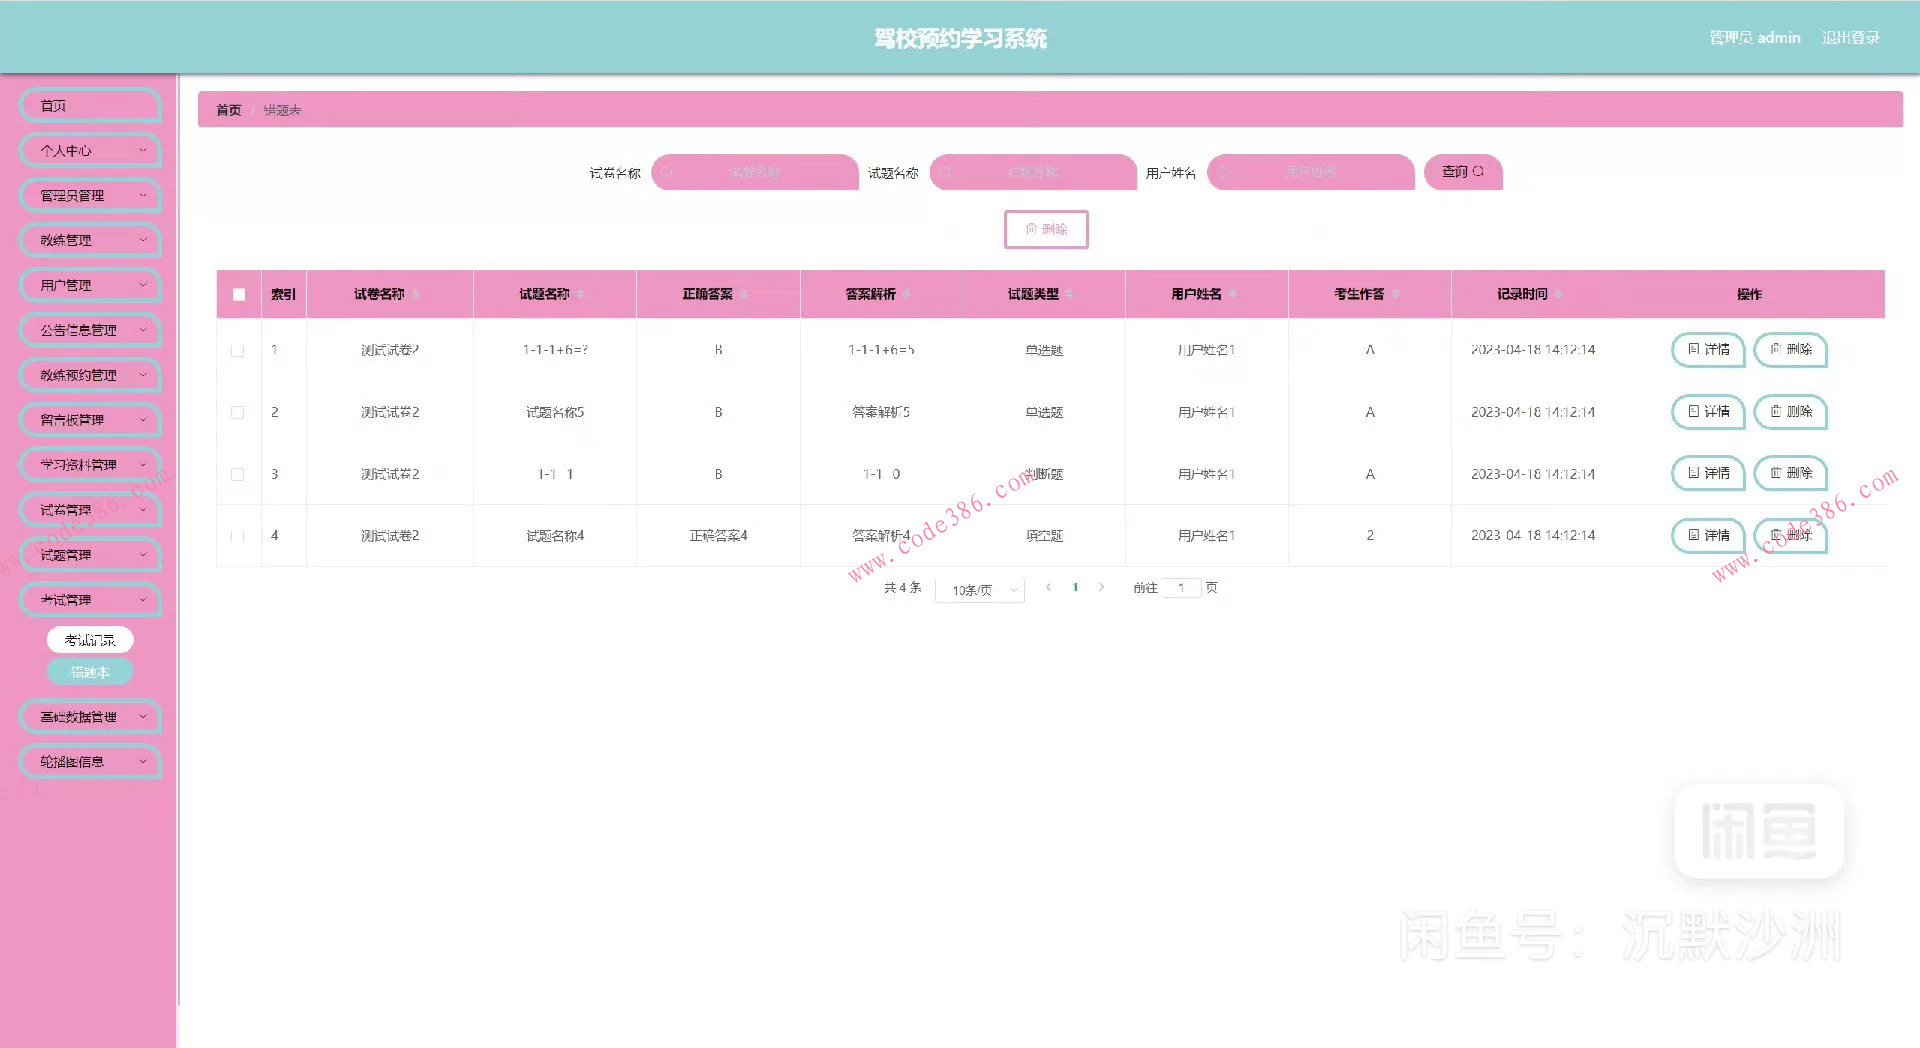Open the 10条/页 page size dropdown
The image size is (1920, 1048).
pyautogui.click(x=980, y=590)
